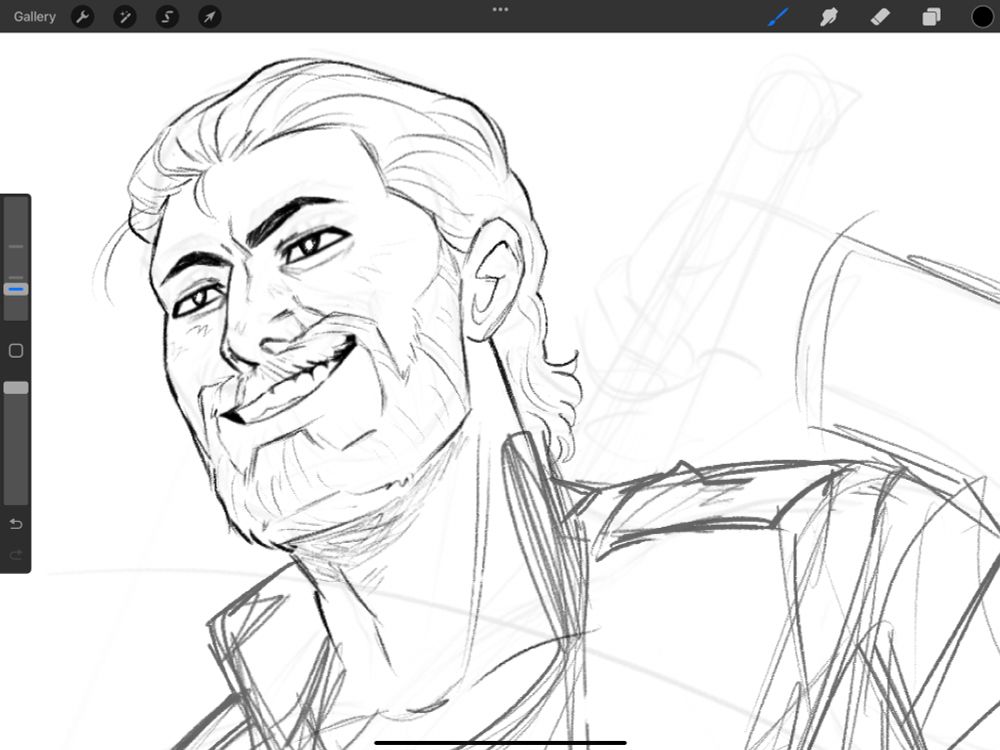Tap the three-dot menu at top center
1000x750 pixels.
pos(501,10)
